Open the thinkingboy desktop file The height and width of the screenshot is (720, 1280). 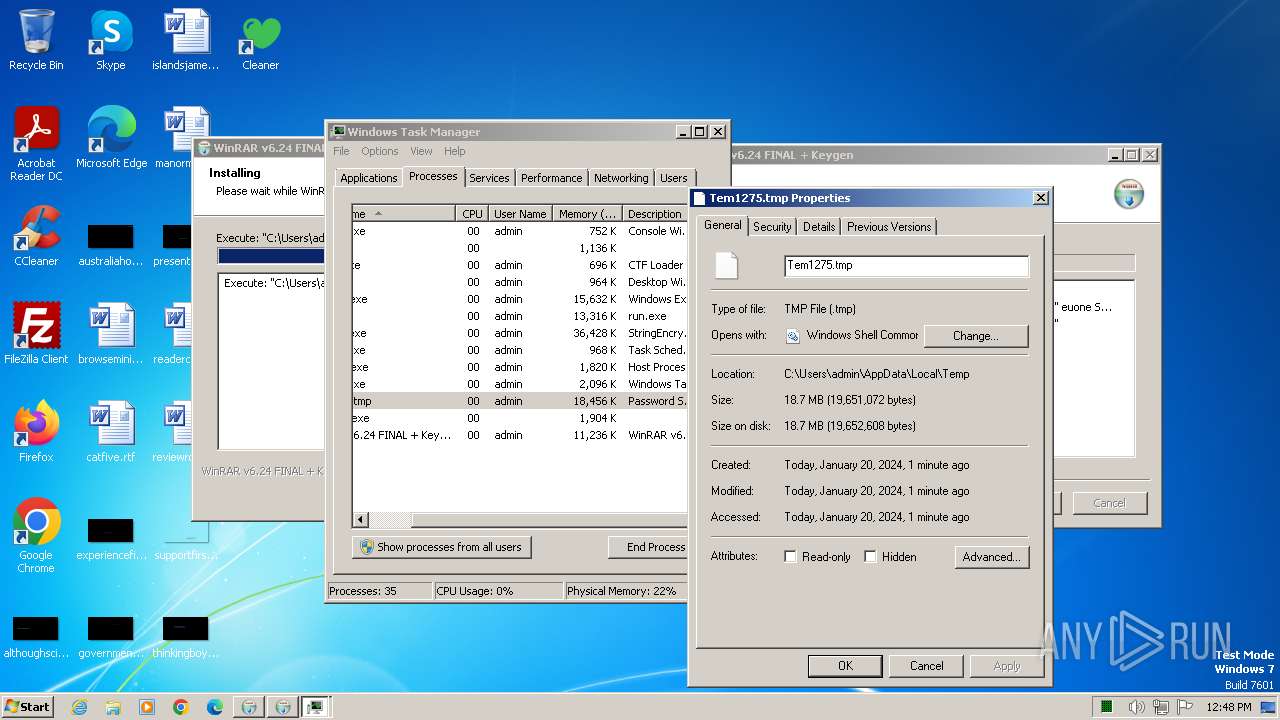pyautogui.click(x=186, y=637)
